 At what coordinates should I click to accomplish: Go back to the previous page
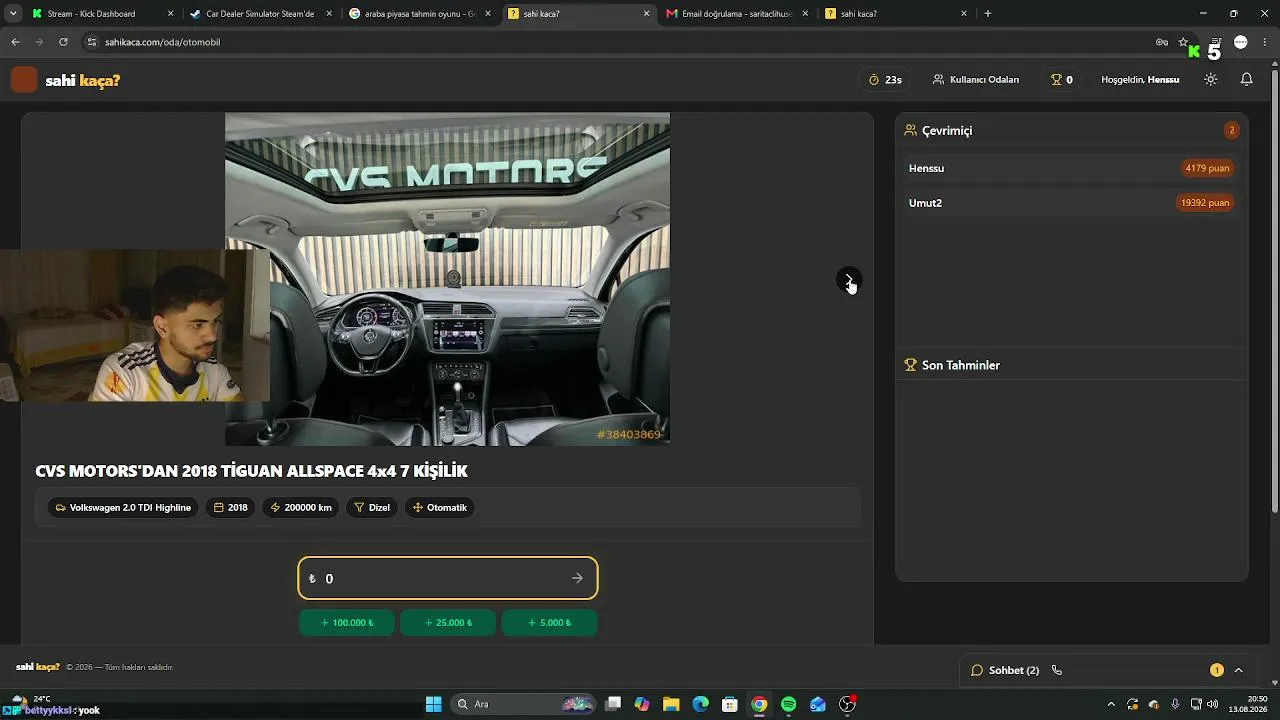(x=15, y=42)
